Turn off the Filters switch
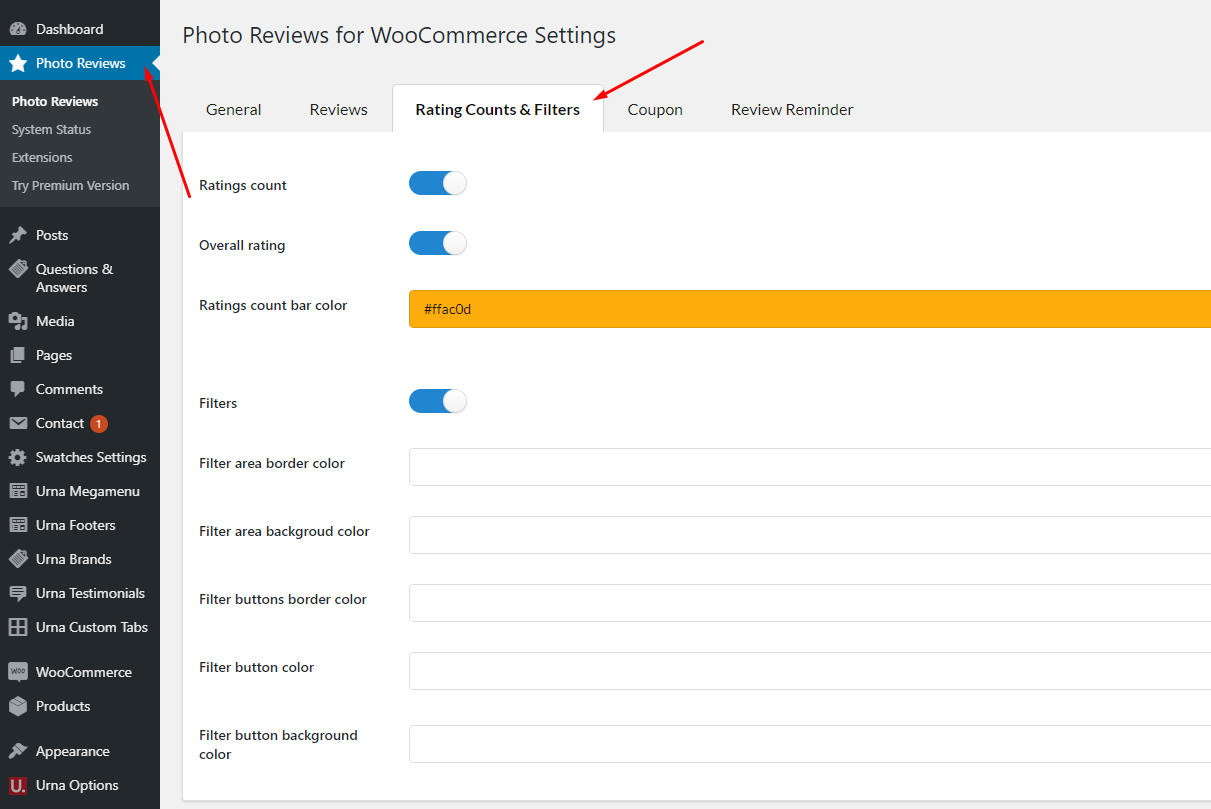This screenshot has width=1211, height=809. tap(438, 402)
